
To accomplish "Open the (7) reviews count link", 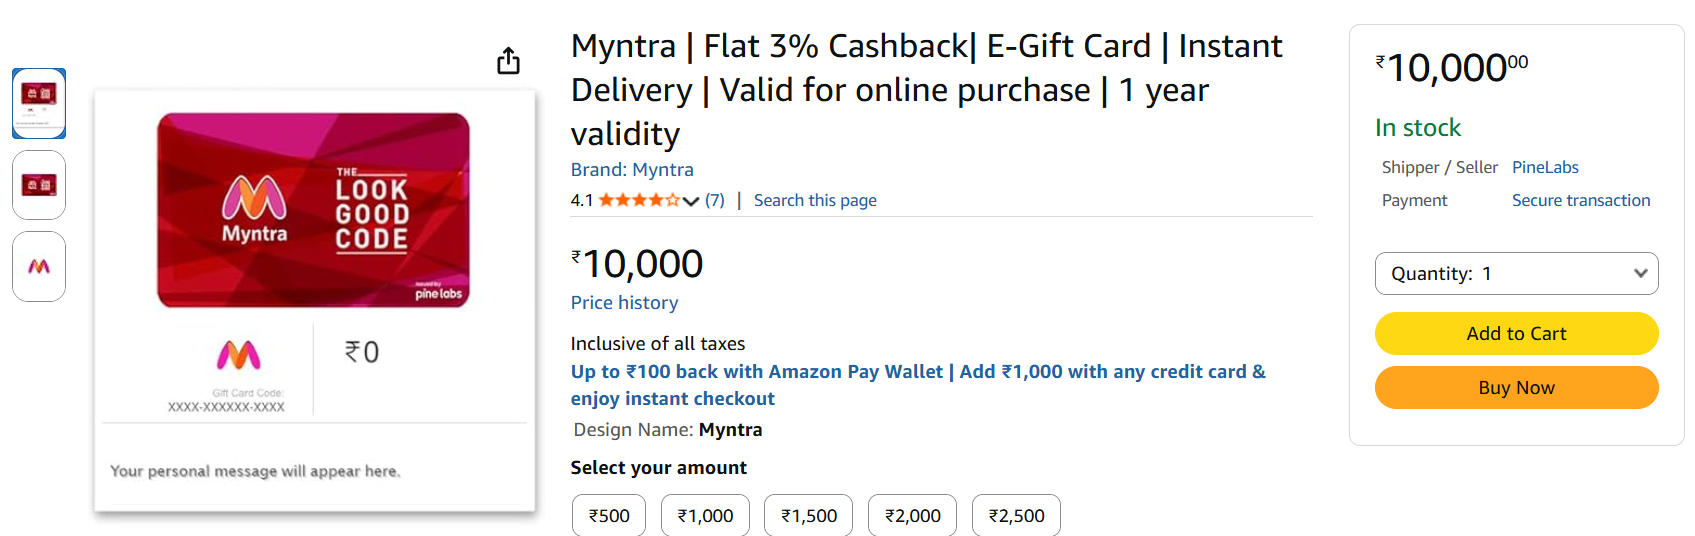I will tap(715, 200).
